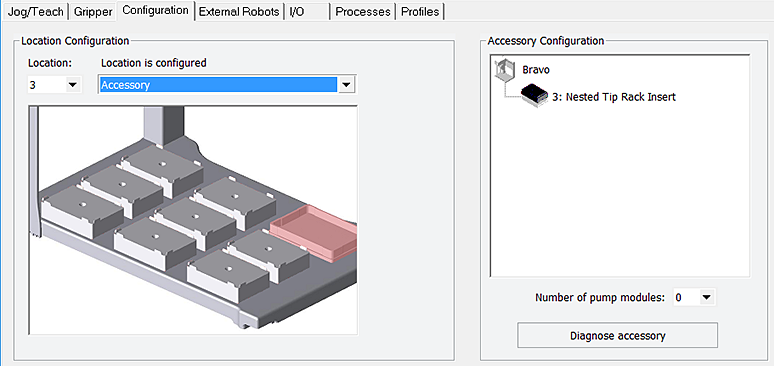Click the highlighted Accessory text field
The image size is (774, 366).
[218, 85]
